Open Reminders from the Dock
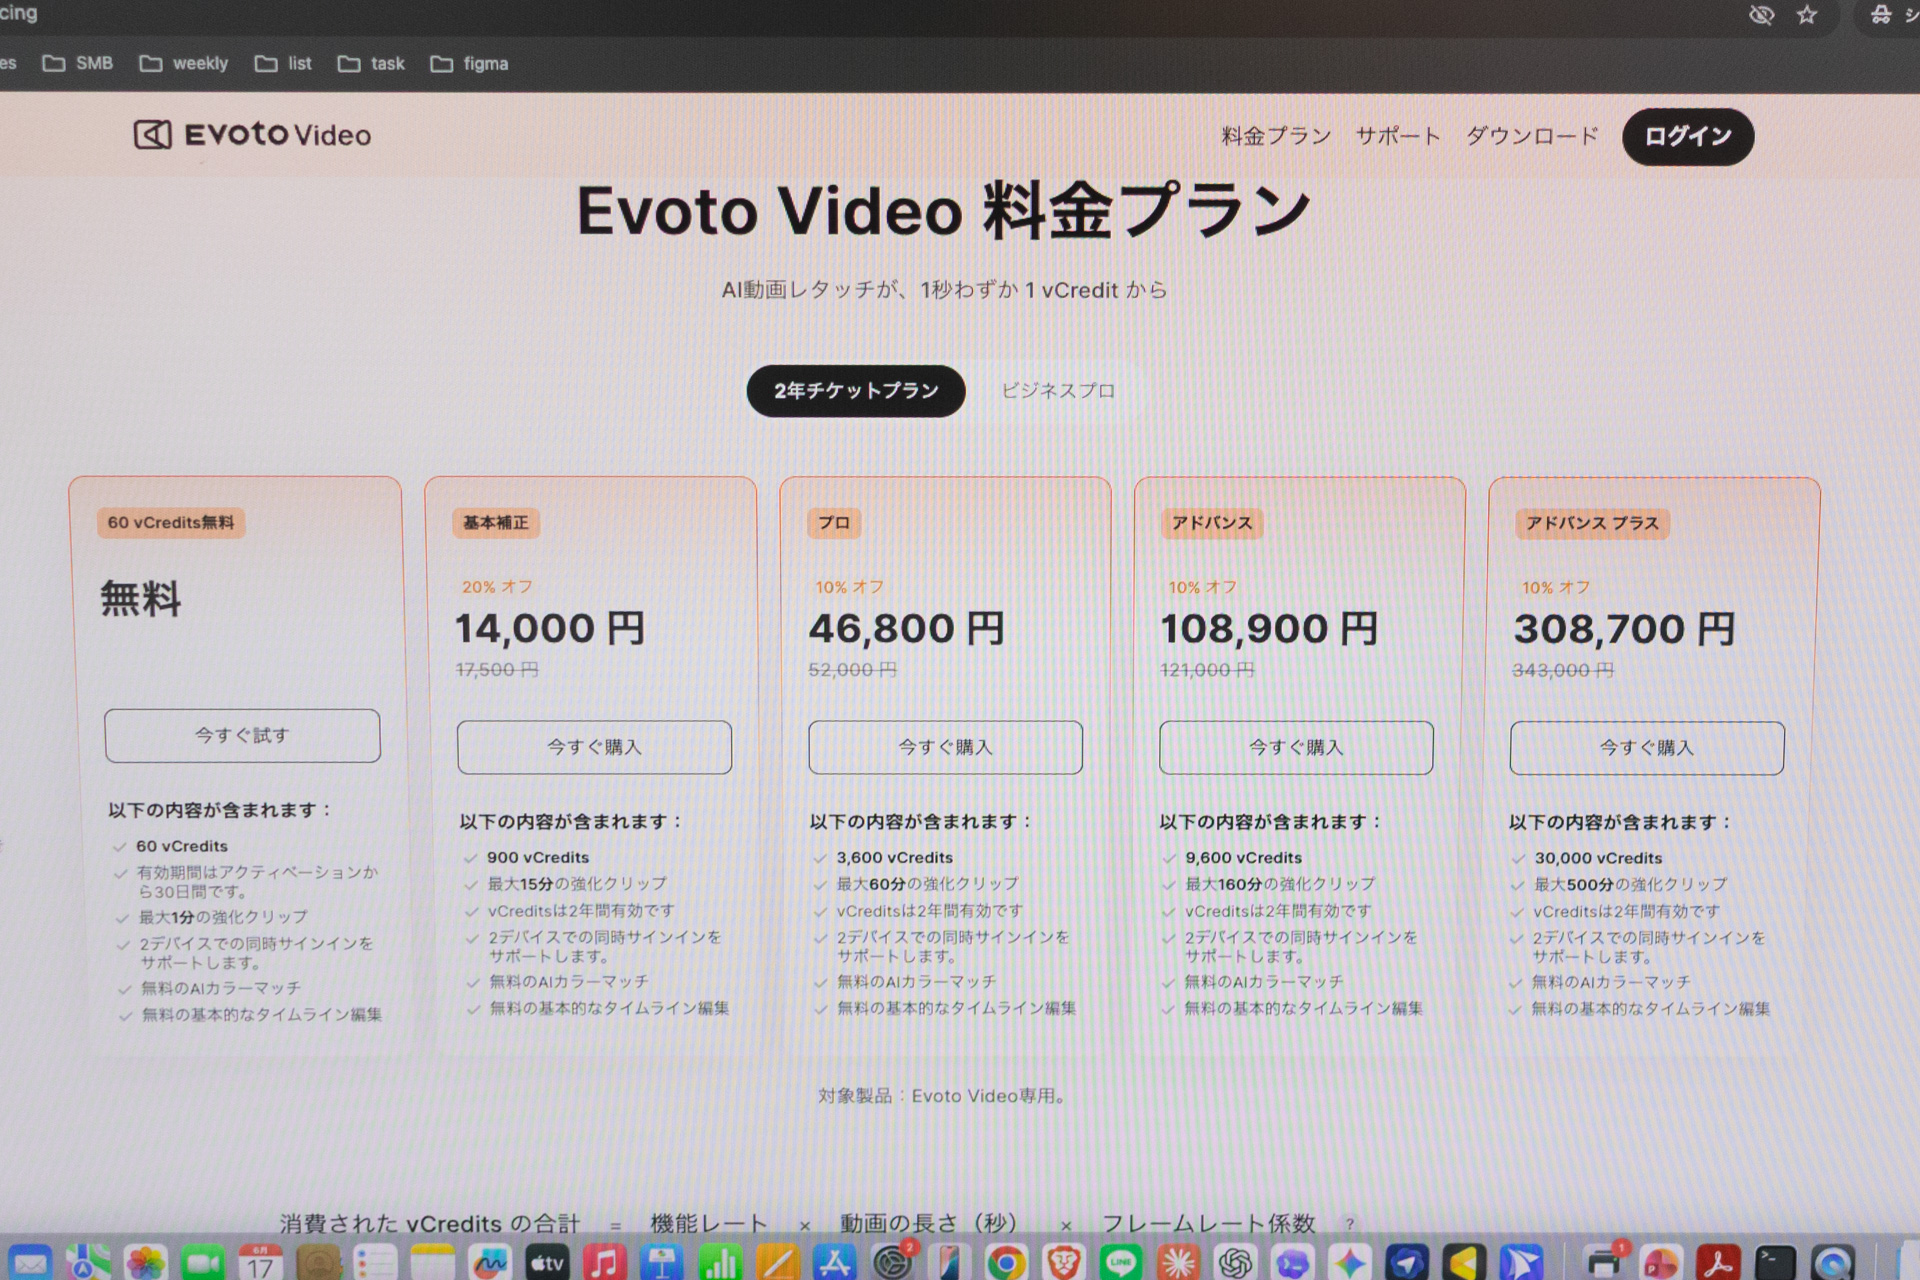 (x=376, y=1263)
